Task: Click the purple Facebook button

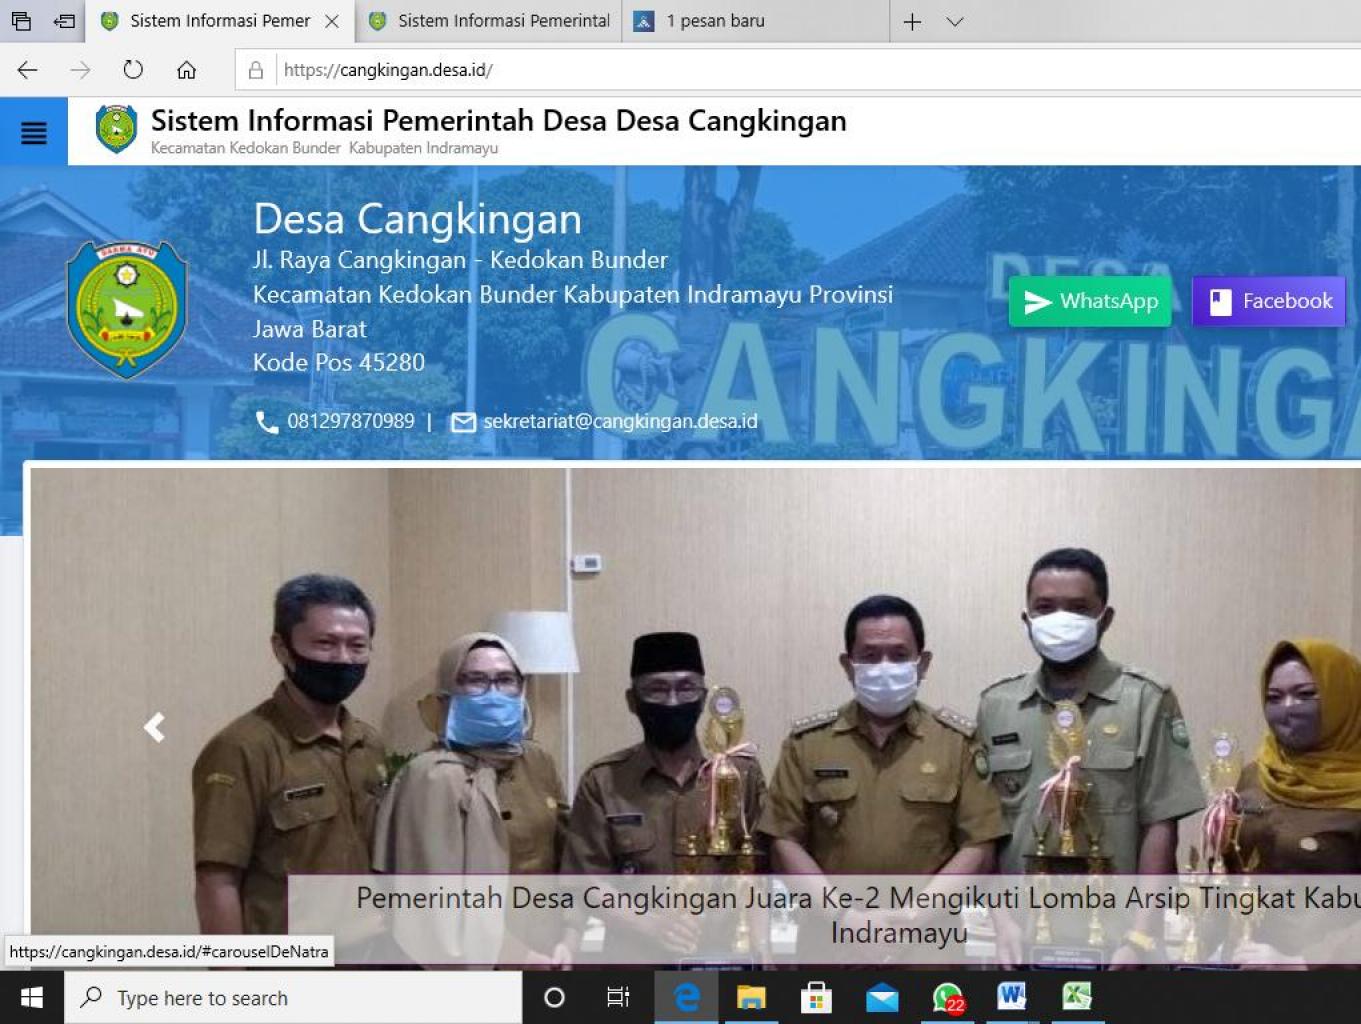Action: pos(1269,301)
